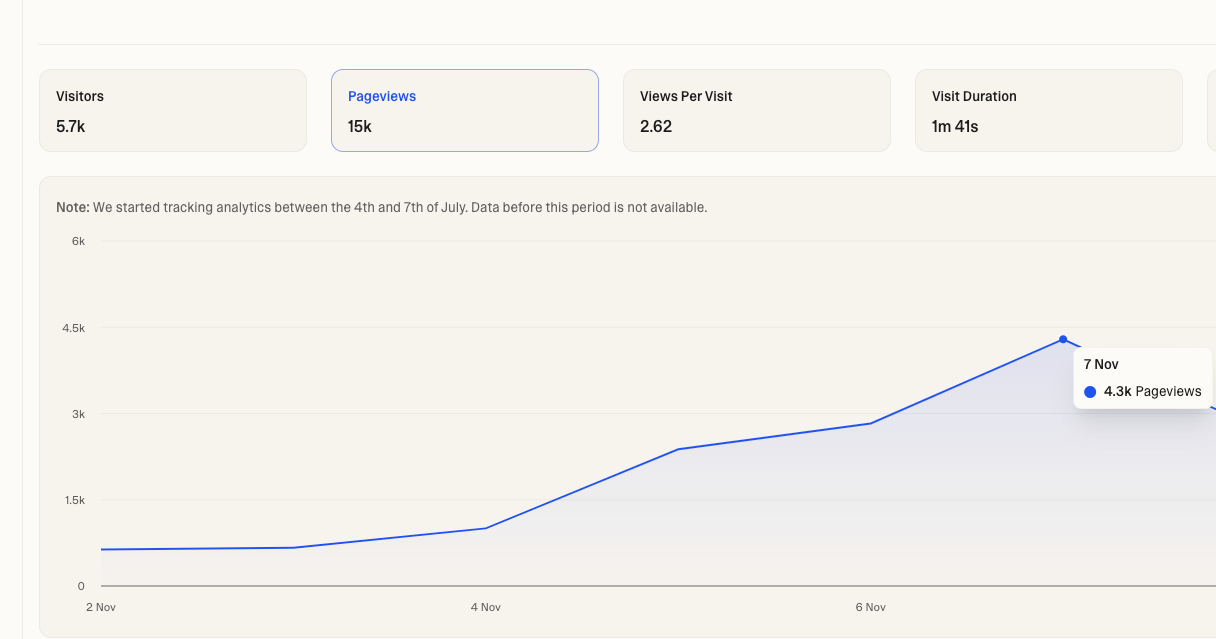Click the 0 y-axis baseline label
Screen dimensions: 1216x639
tap(81, 586)
